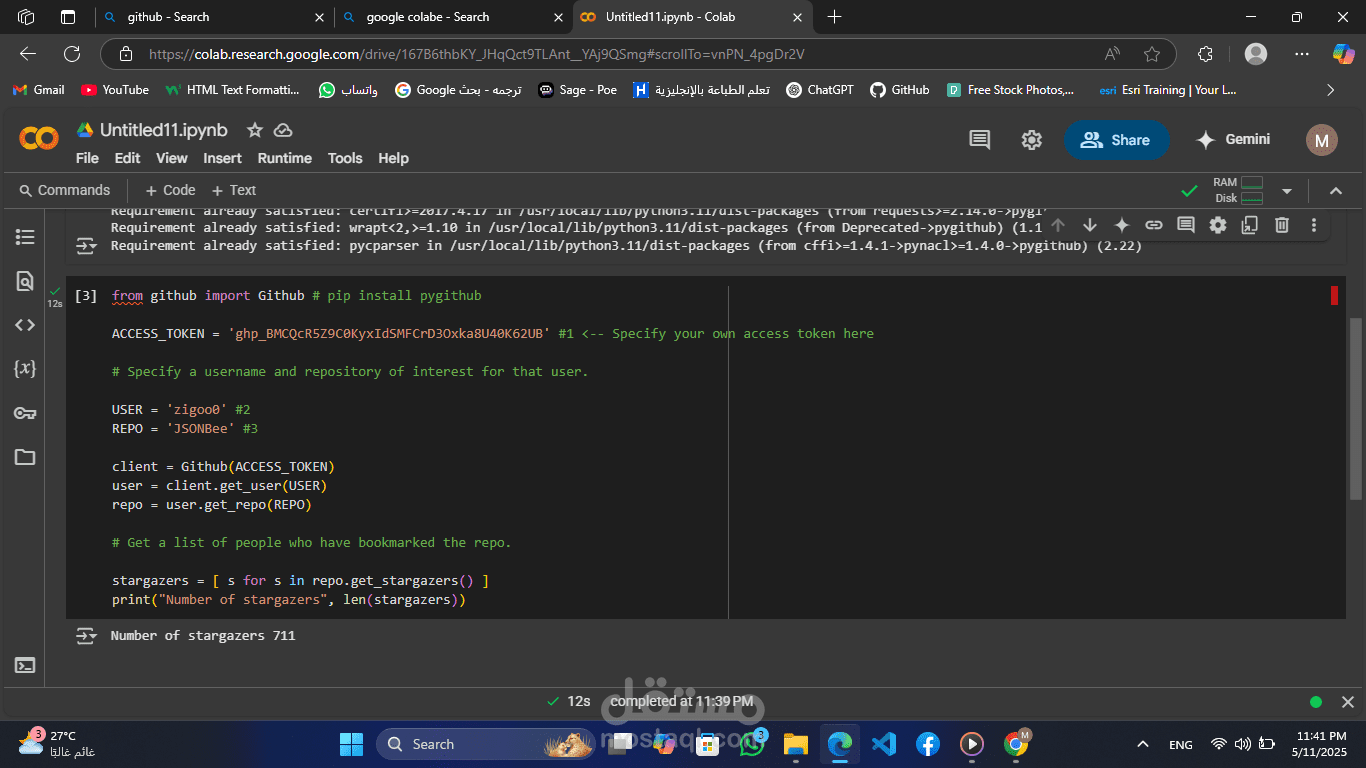The image size is (1366, 768).
Task: Click the 'Number of stargazers 711' output
Action: (x=203, y=636)
